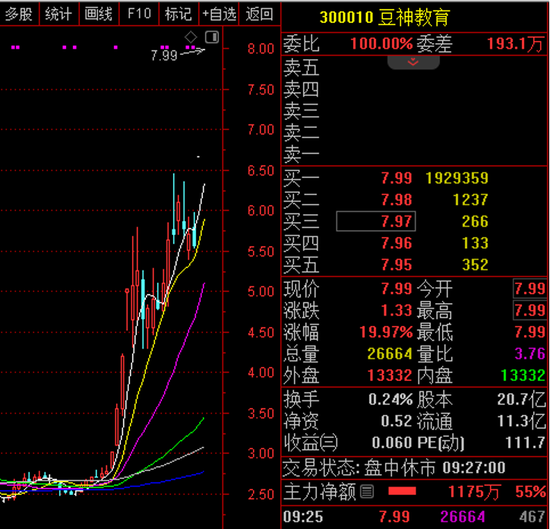Click the 标记 mark button
550x529 pixels.
pyautogui.click(x=179, y=14)
